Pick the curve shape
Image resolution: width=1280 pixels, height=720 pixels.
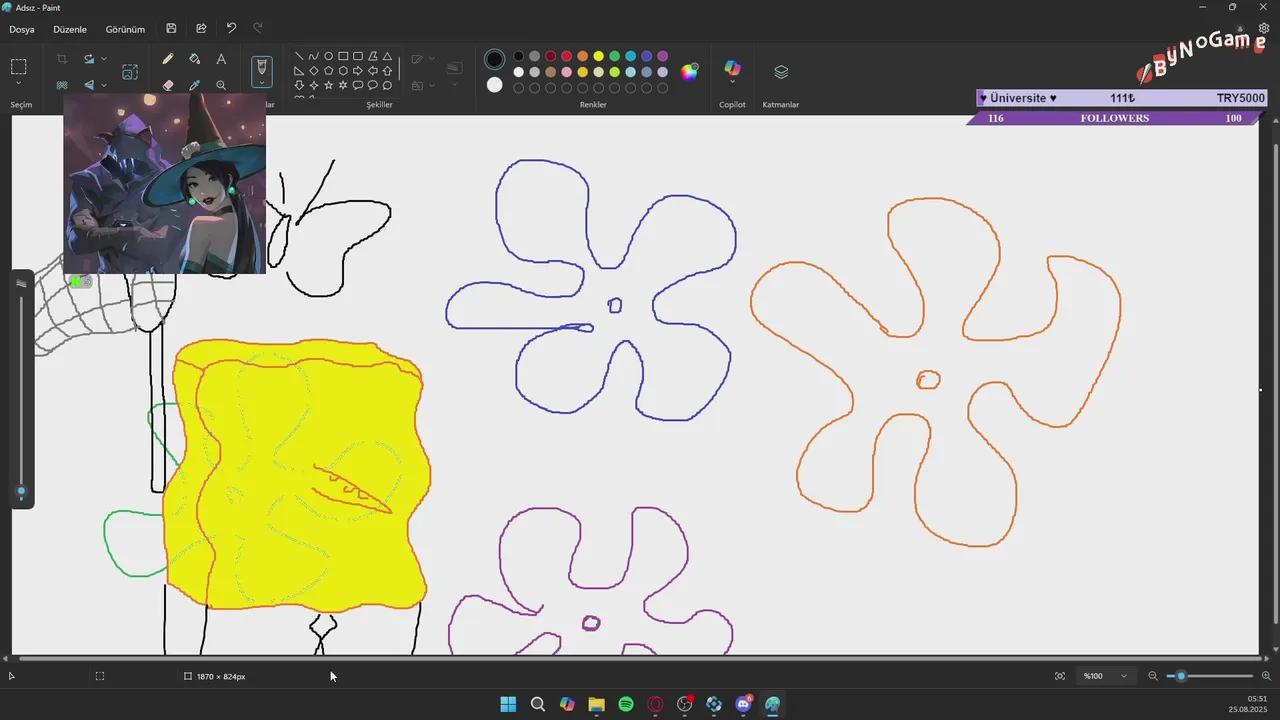[314, 56]
